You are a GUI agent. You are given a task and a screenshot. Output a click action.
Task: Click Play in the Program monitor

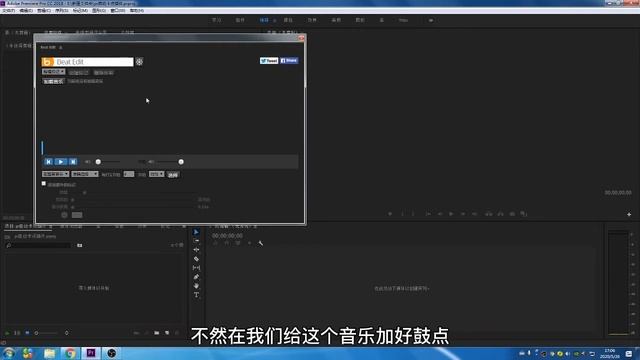coord(451,214)
